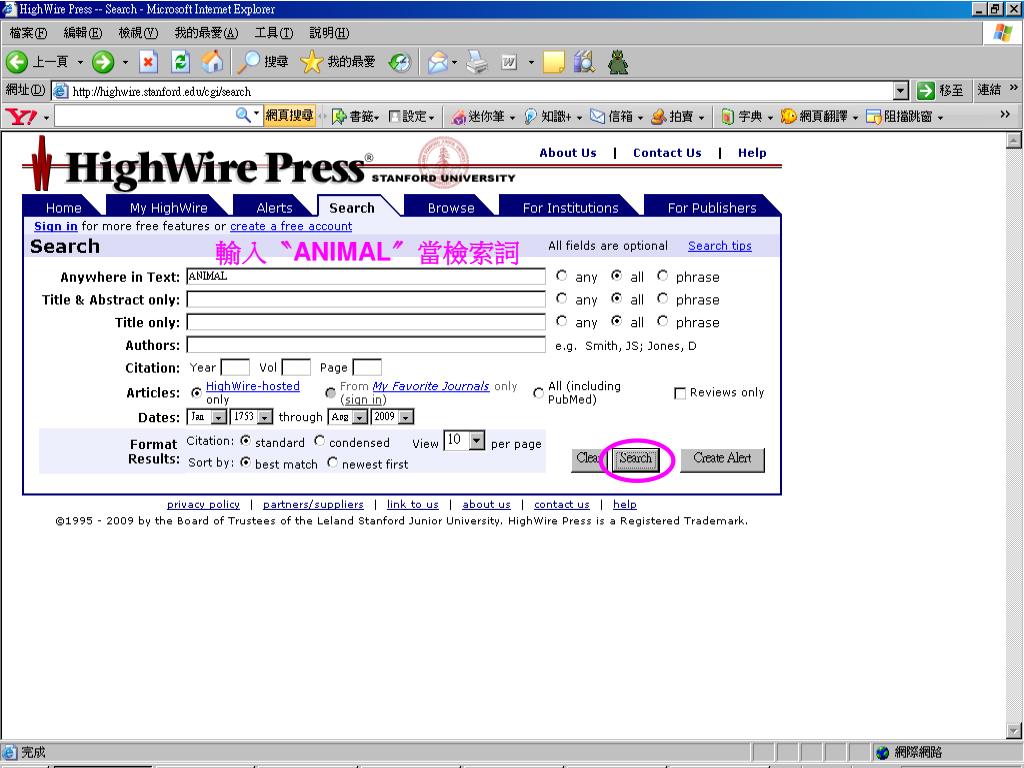Open the start year 1753 dropdown
Screen dimensions: 1024x768
[251, 417]
